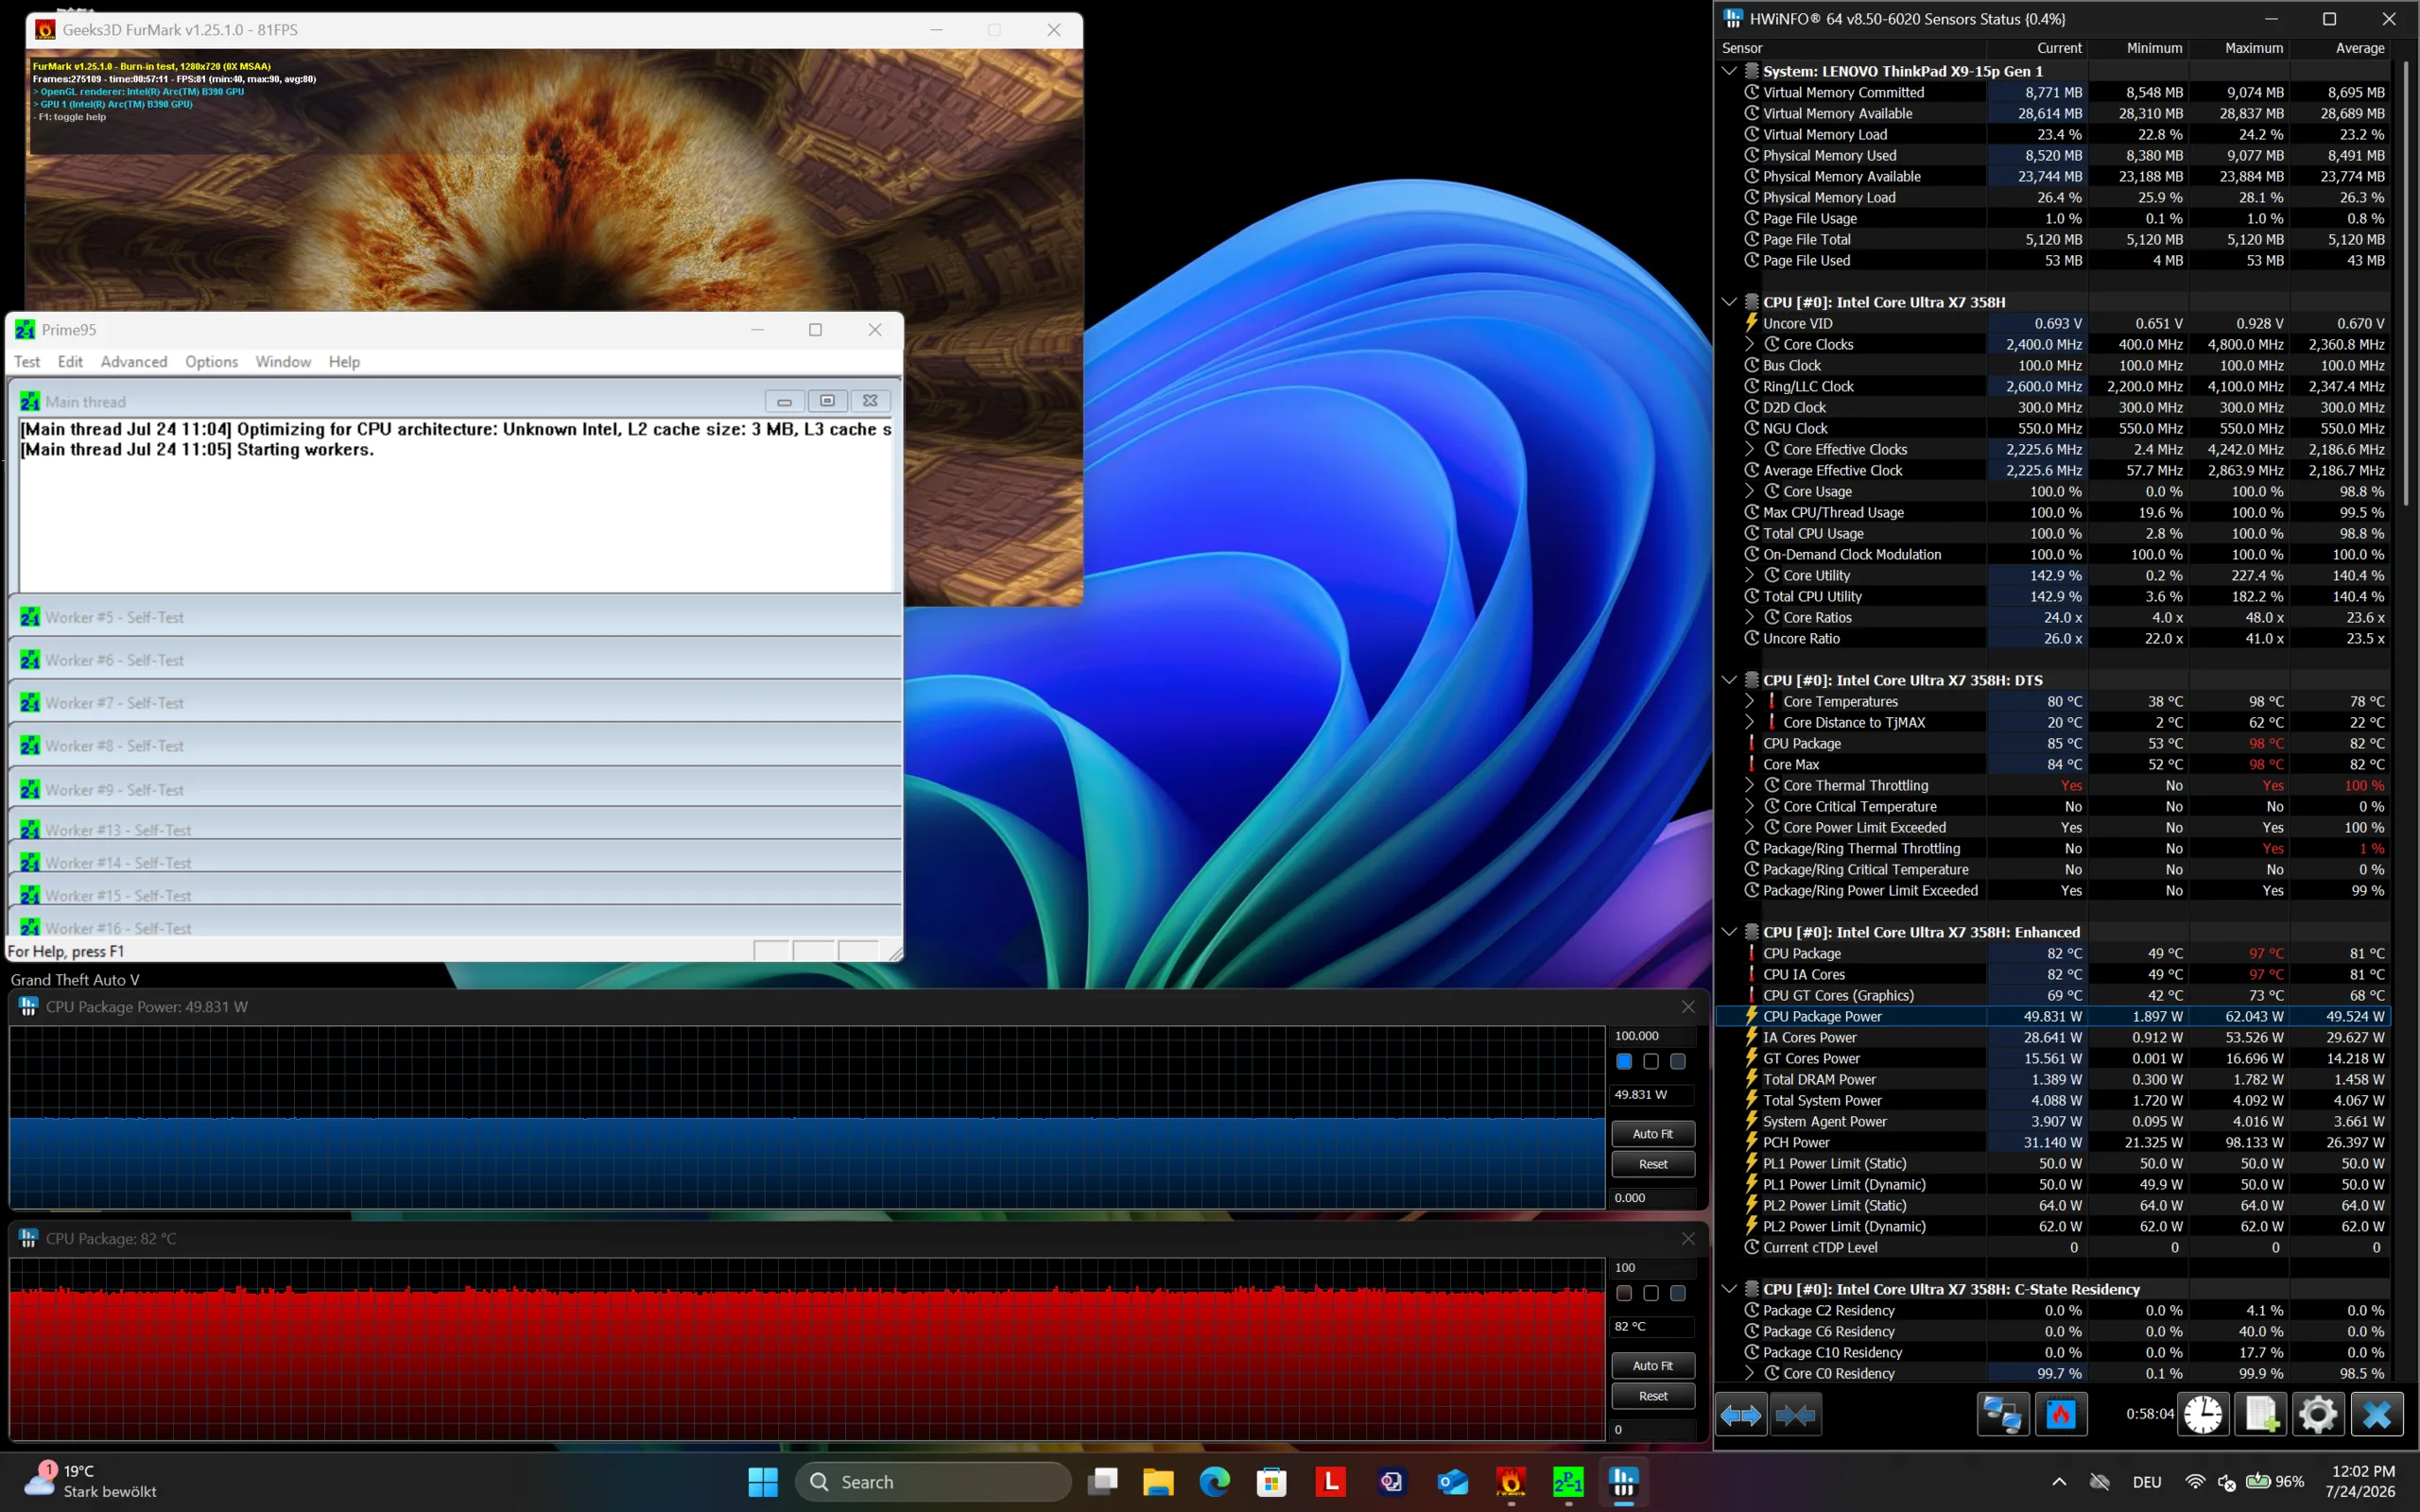
Task: Open the Wi-Fi network tray icon
Action: tap(2195, 1482)
